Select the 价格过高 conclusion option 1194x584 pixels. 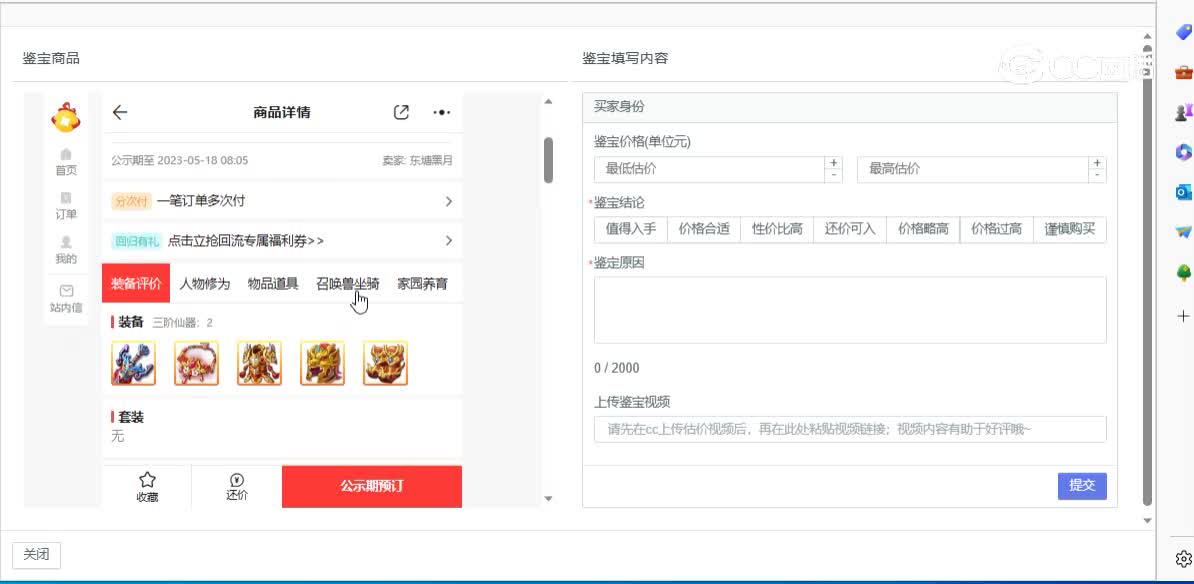995,229
